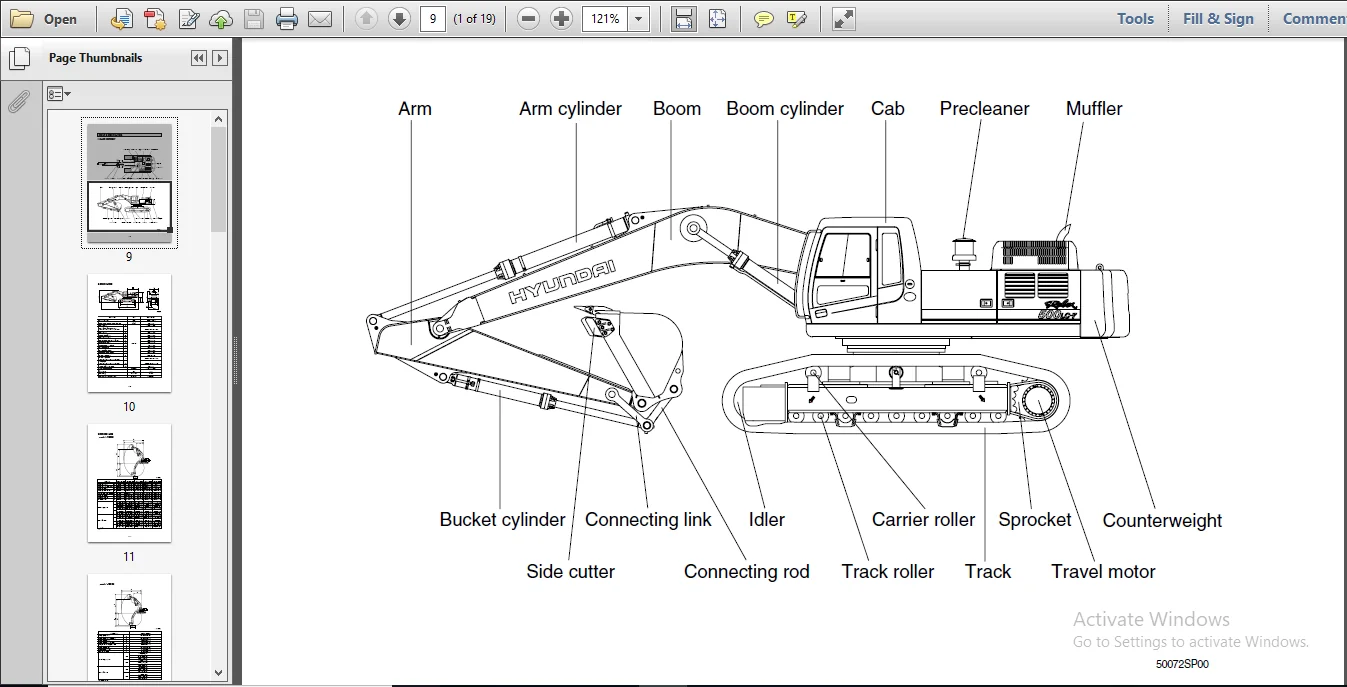Click thumbnails scrollbar down arrow
The height and width of the screenshot is (687, 1347).
coord(219,673)
